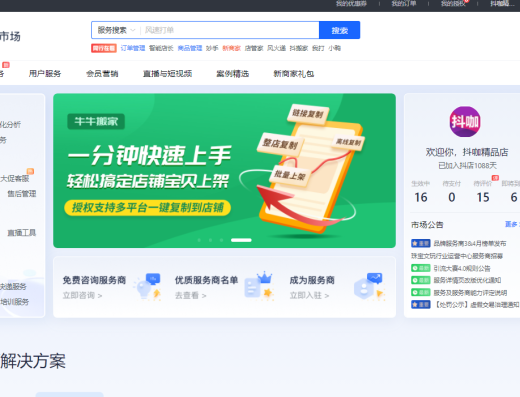
Task: Click the red ranking badge before 订单管理
Action: (x=104, y=48)
